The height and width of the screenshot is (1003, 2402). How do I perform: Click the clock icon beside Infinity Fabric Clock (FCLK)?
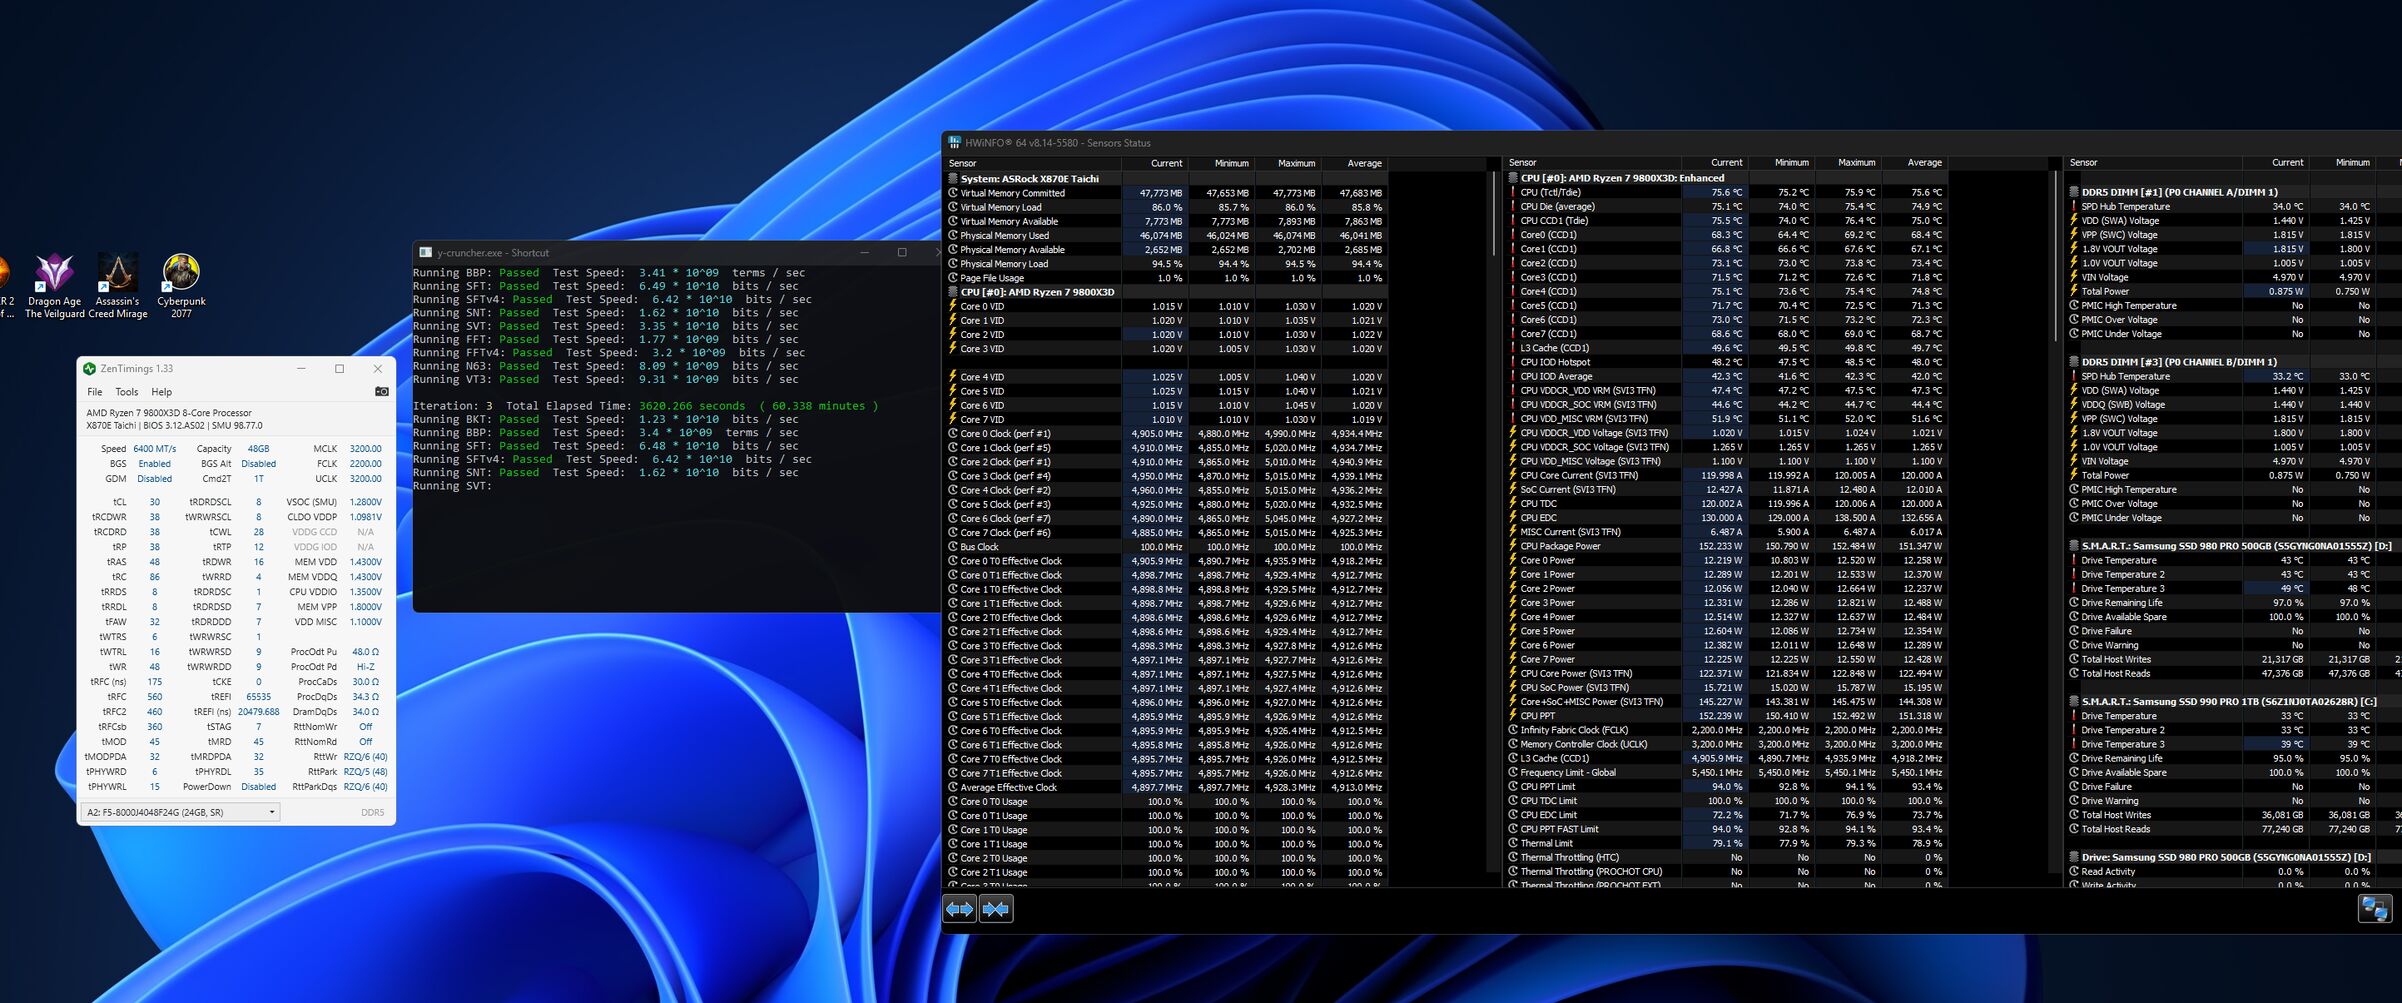point(1513,730)
